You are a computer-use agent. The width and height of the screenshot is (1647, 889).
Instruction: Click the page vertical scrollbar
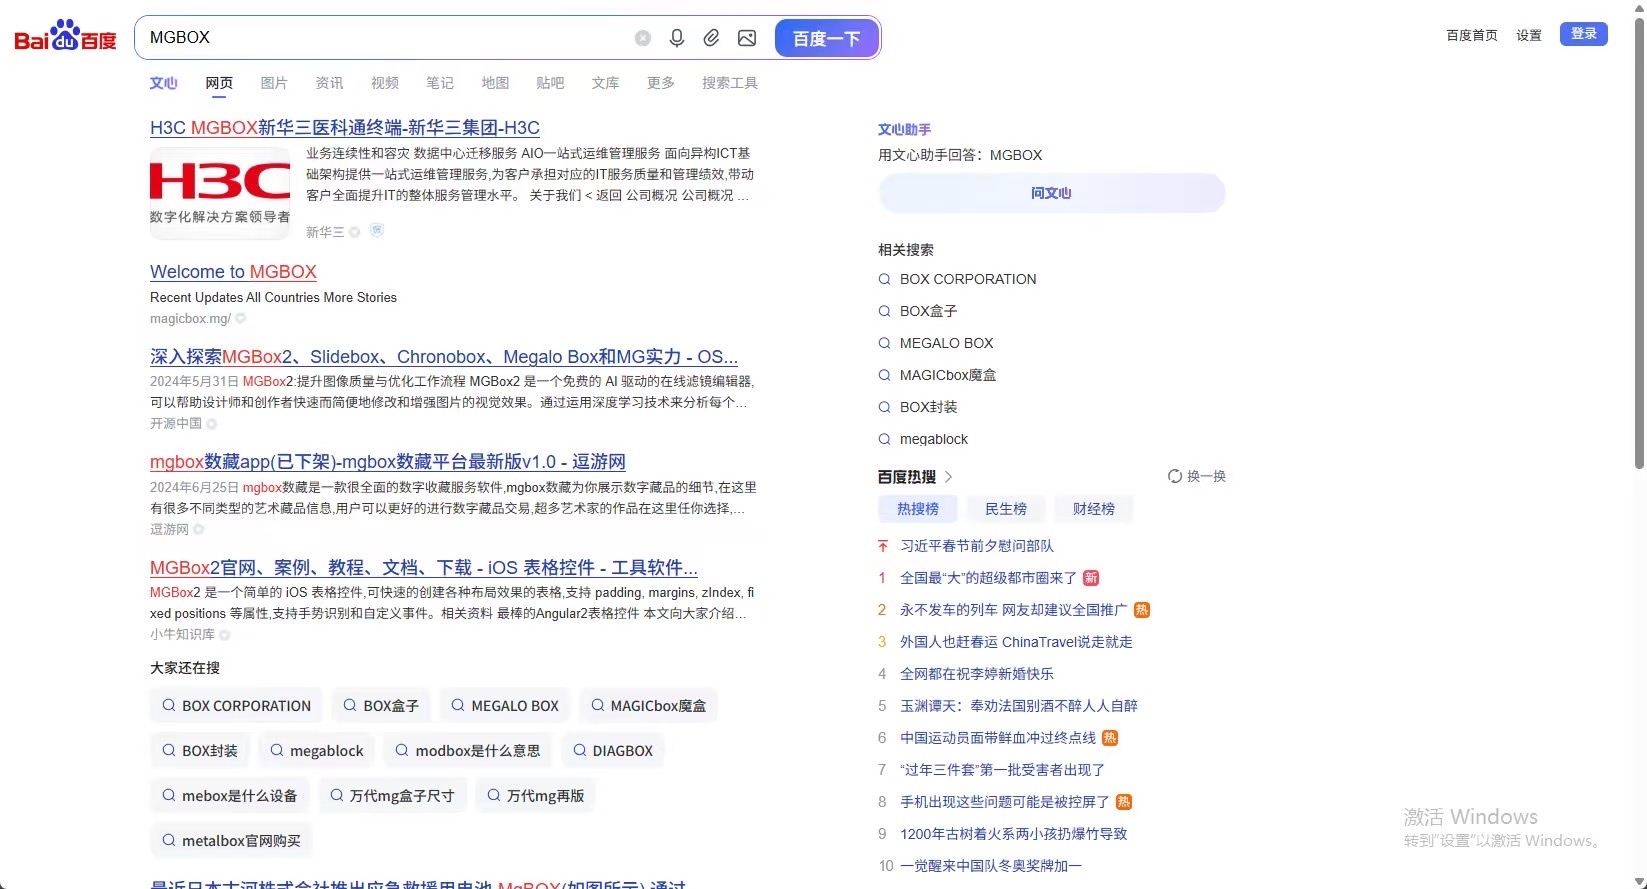coord(1639,240)
